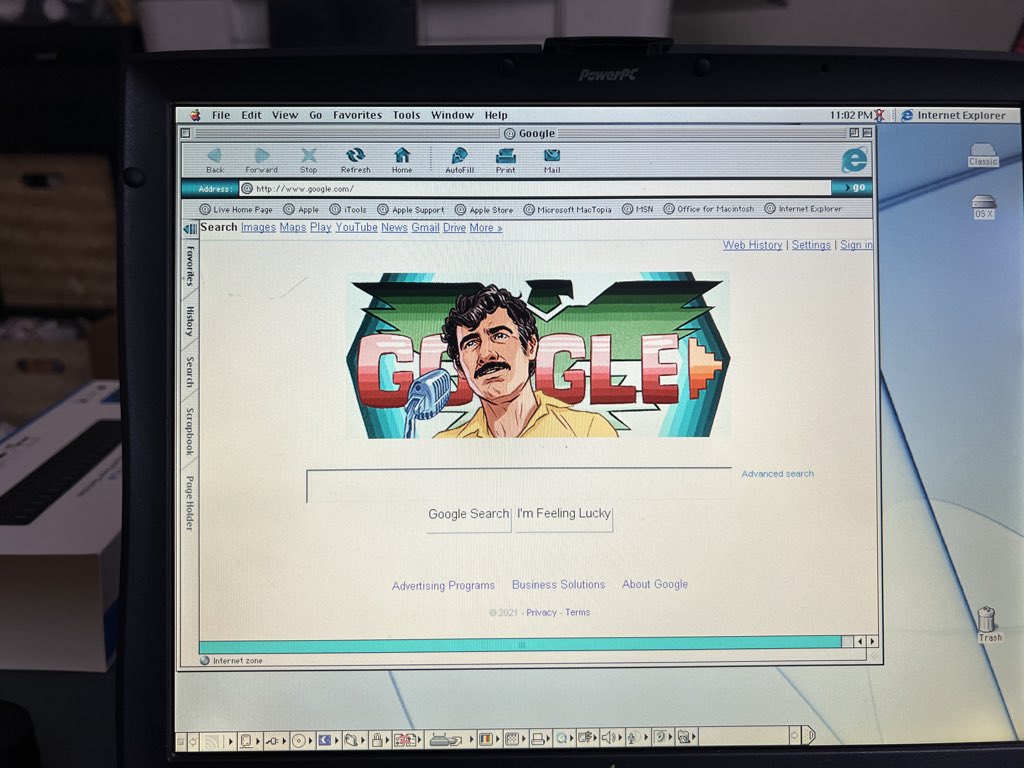Open the Gmail link
The height and width of the screenshot is (768, 1024).
(425, 227)
